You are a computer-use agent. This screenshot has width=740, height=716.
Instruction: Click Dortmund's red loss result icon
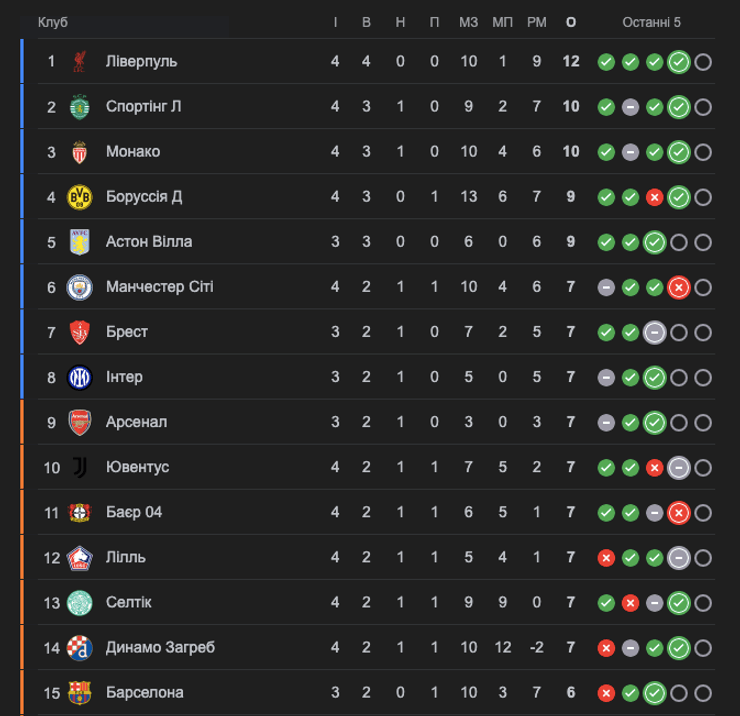[654, 197]
